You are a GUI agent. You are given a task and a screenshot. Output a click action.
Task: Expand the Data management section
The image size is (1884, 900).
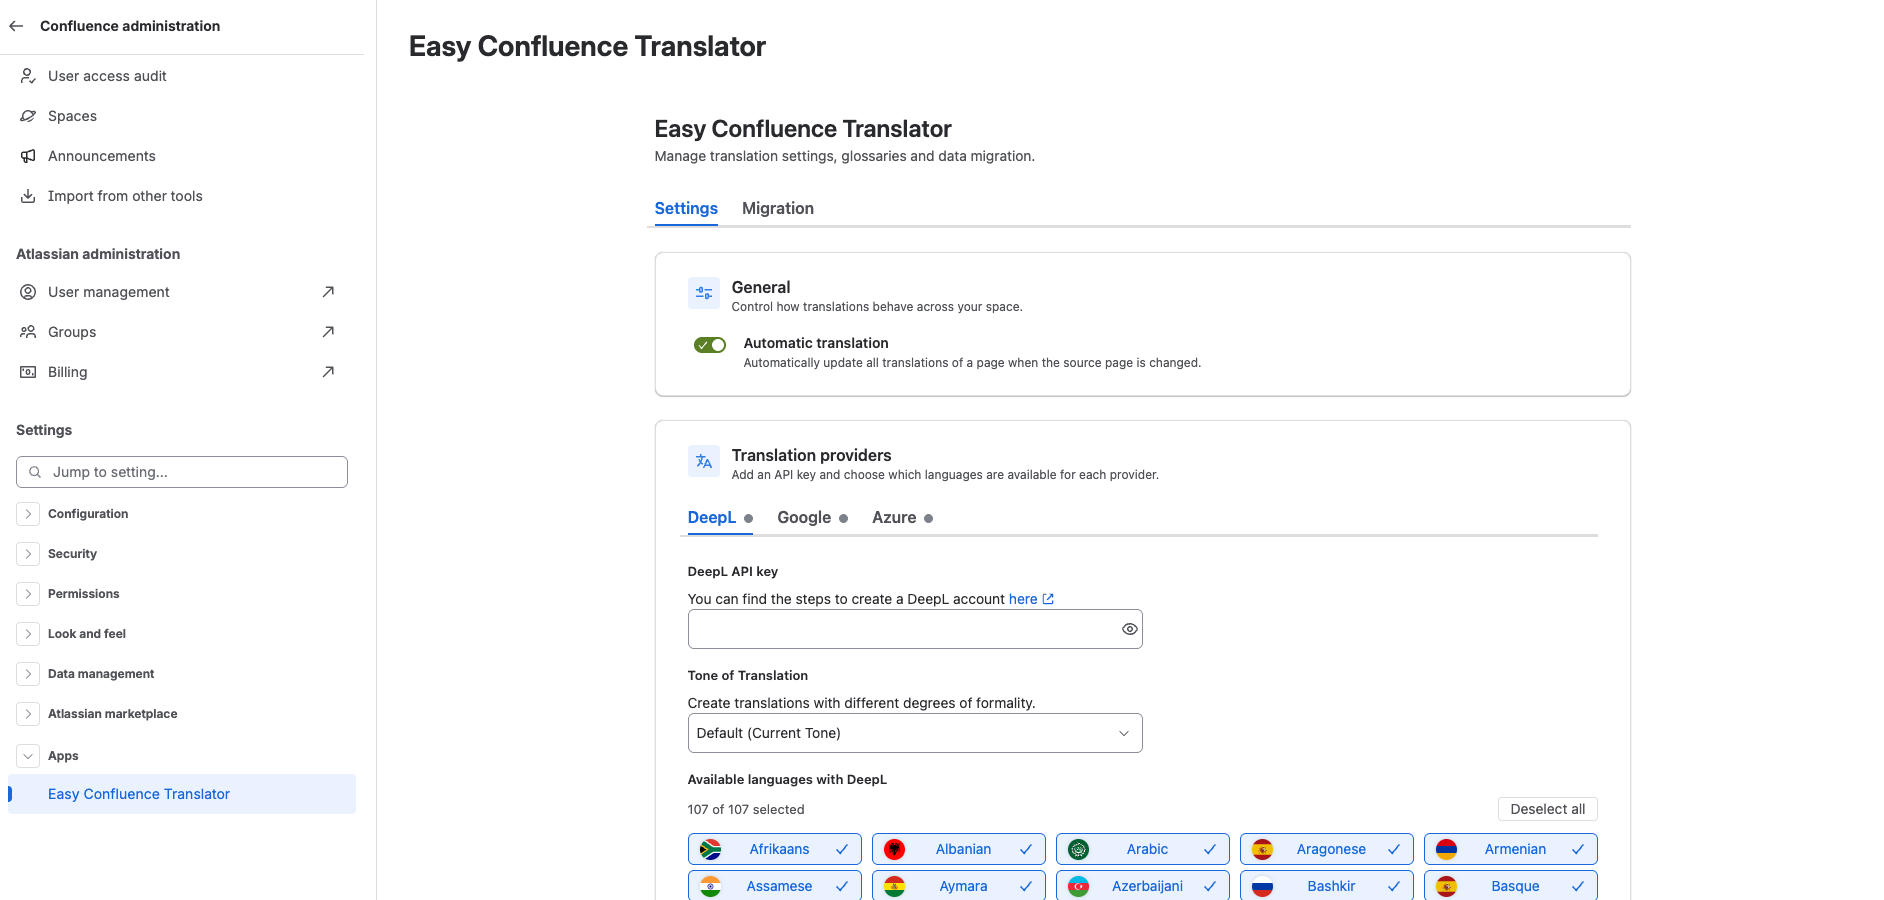coord(28,674)
